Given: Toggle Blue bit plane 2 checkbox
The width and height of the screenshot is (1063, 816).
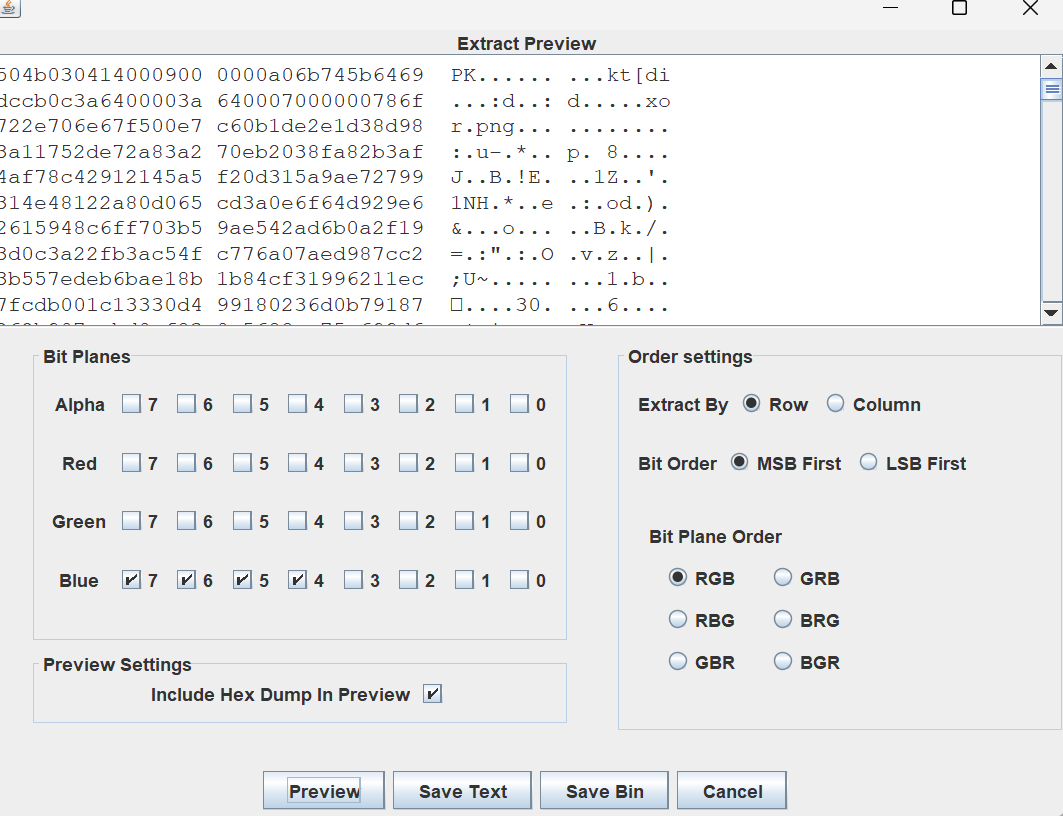Looking at the screenshot, I should (x=408, y=579).
